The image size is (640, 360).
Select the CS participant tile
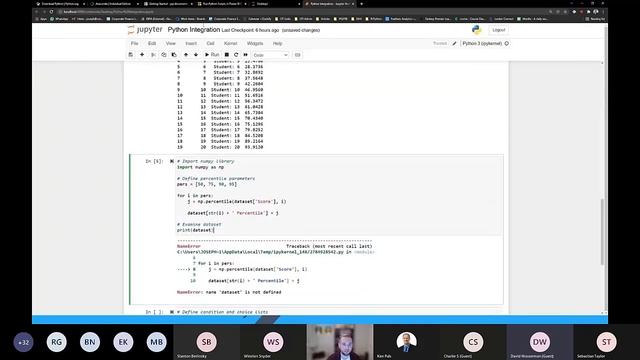tap(473, 342)
